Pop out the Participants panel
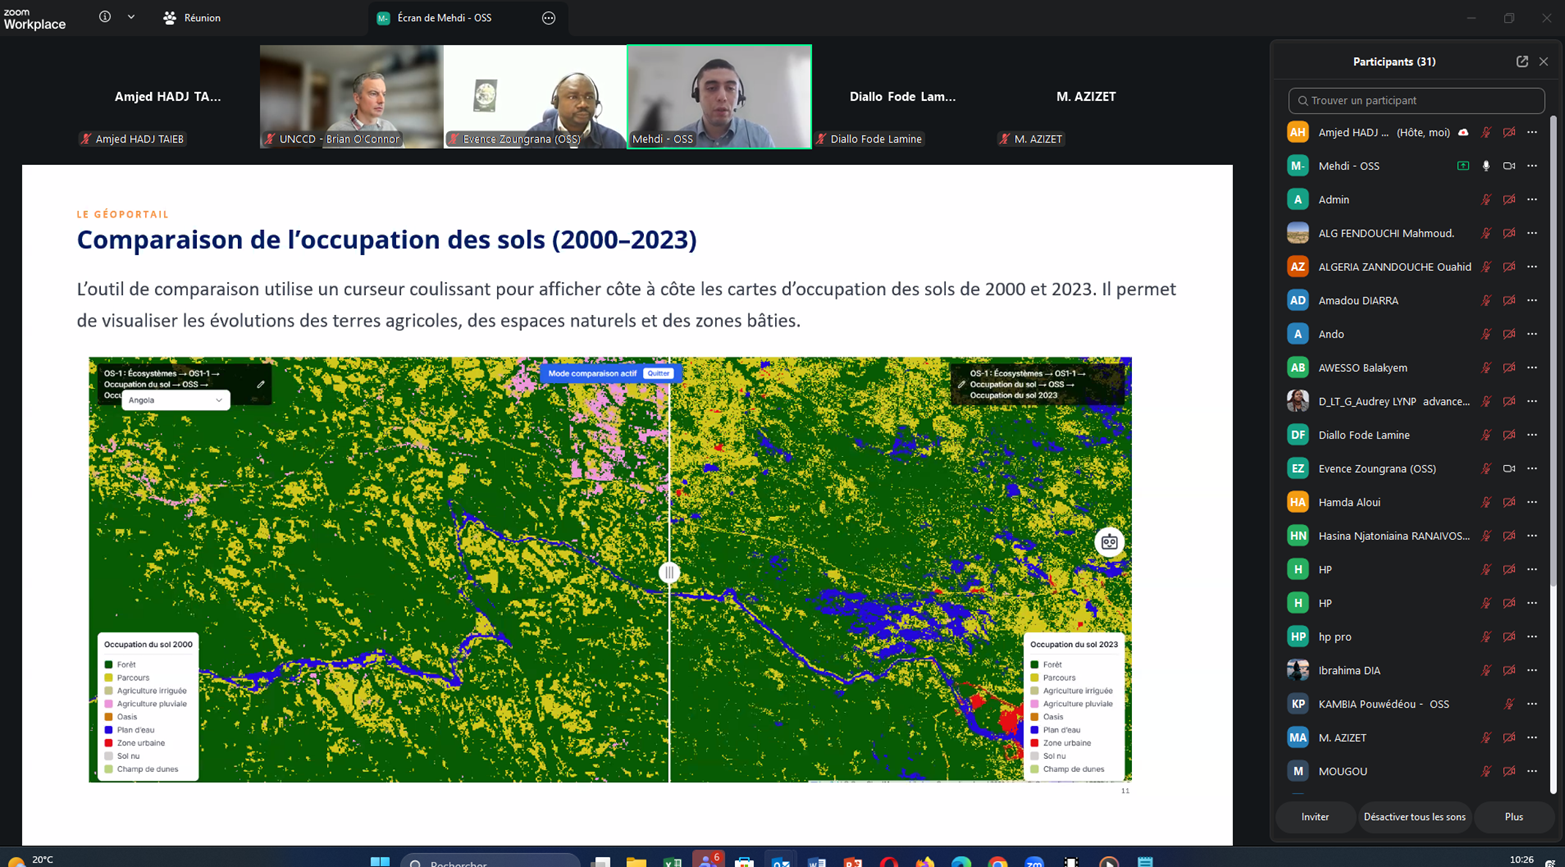Viewport: 1565px width, 867px height. (x=1522, y=62)
